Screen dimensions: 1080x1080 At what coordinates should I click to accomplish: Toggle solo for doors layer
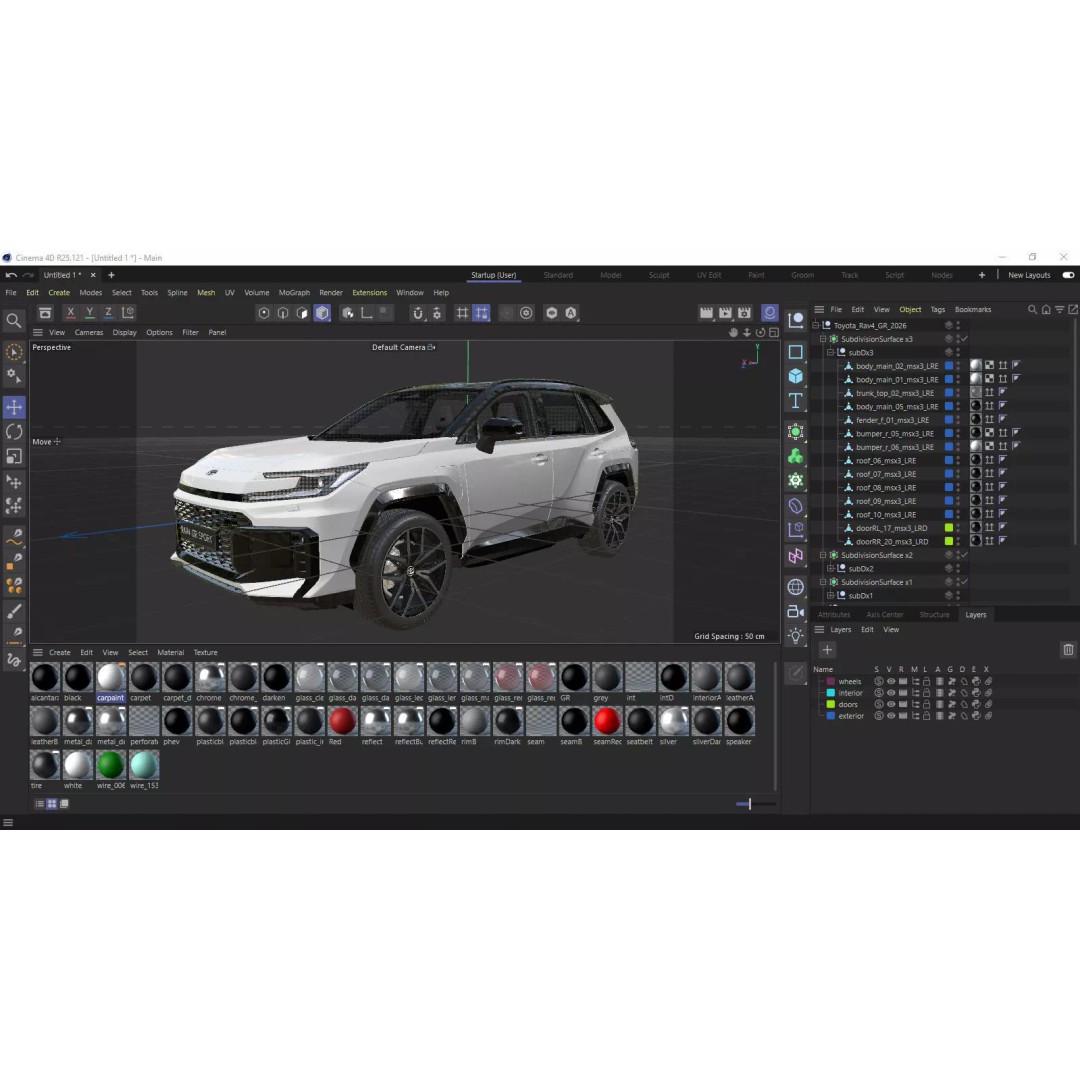[879, 704]
